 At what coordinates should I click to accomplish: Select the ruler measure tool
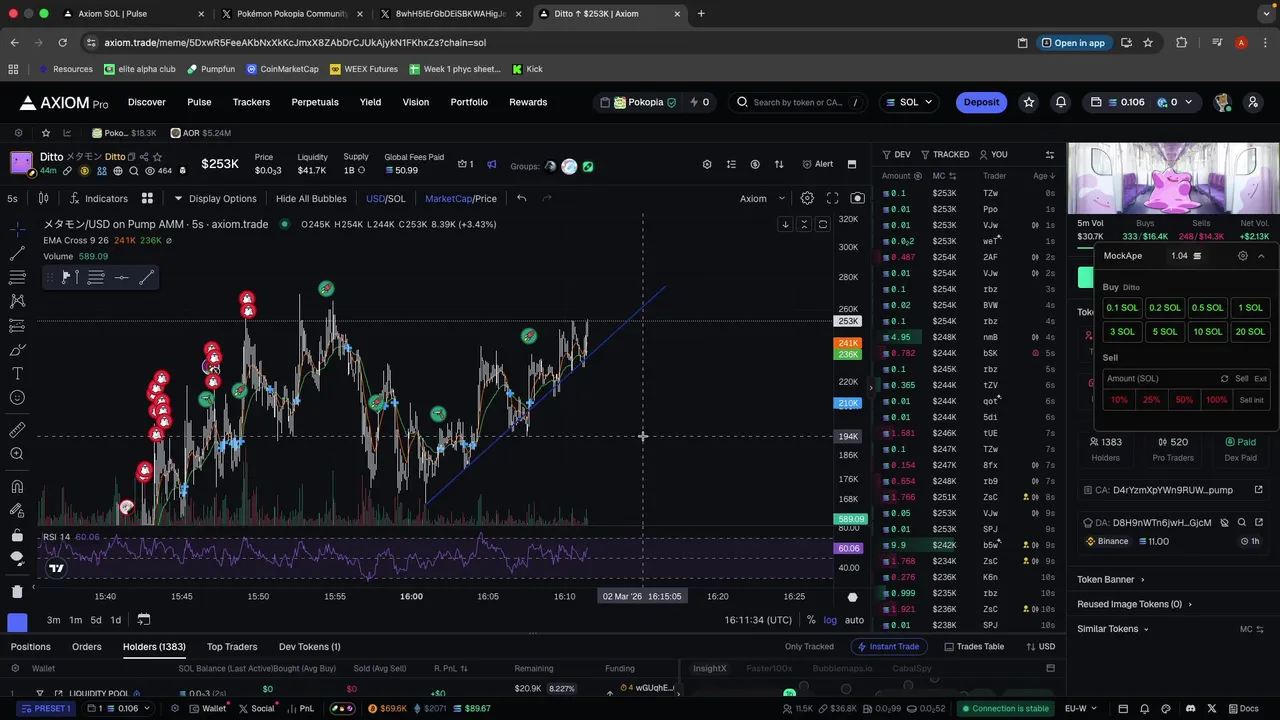(x=17, y=430)
